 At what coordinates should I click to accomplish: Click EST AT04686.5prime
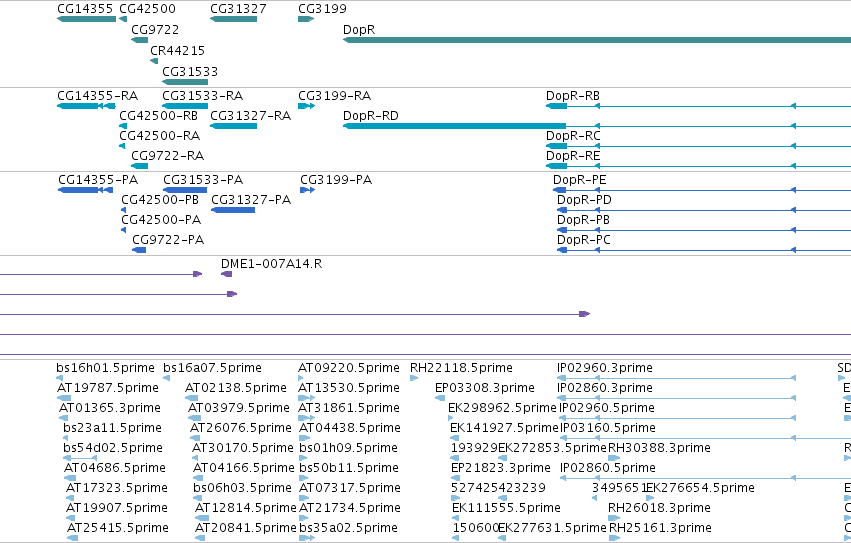click(x=71, y=479)
